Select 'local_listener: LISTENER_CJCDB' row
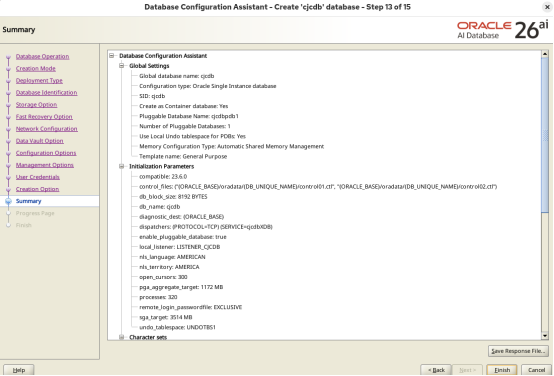The width and height of the screenshot is (554, 376). click(x=180, y=247)
